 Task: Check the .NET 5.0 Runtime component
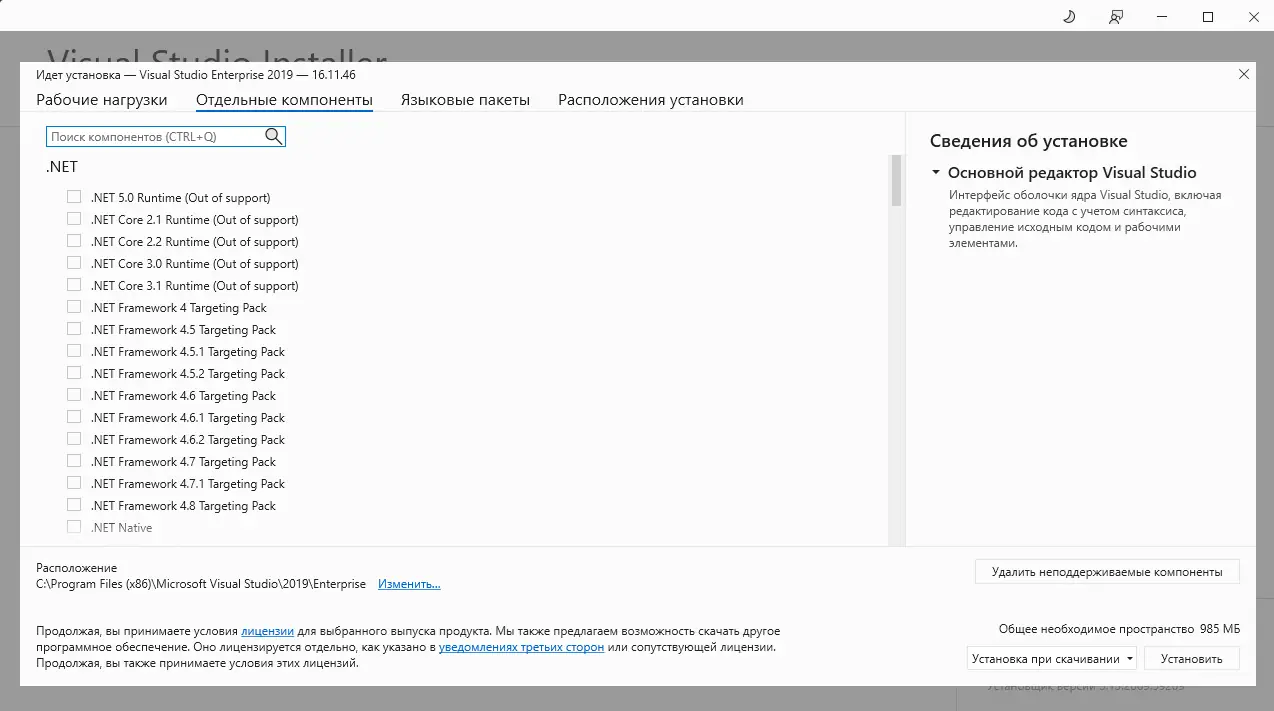click(74, 196)
